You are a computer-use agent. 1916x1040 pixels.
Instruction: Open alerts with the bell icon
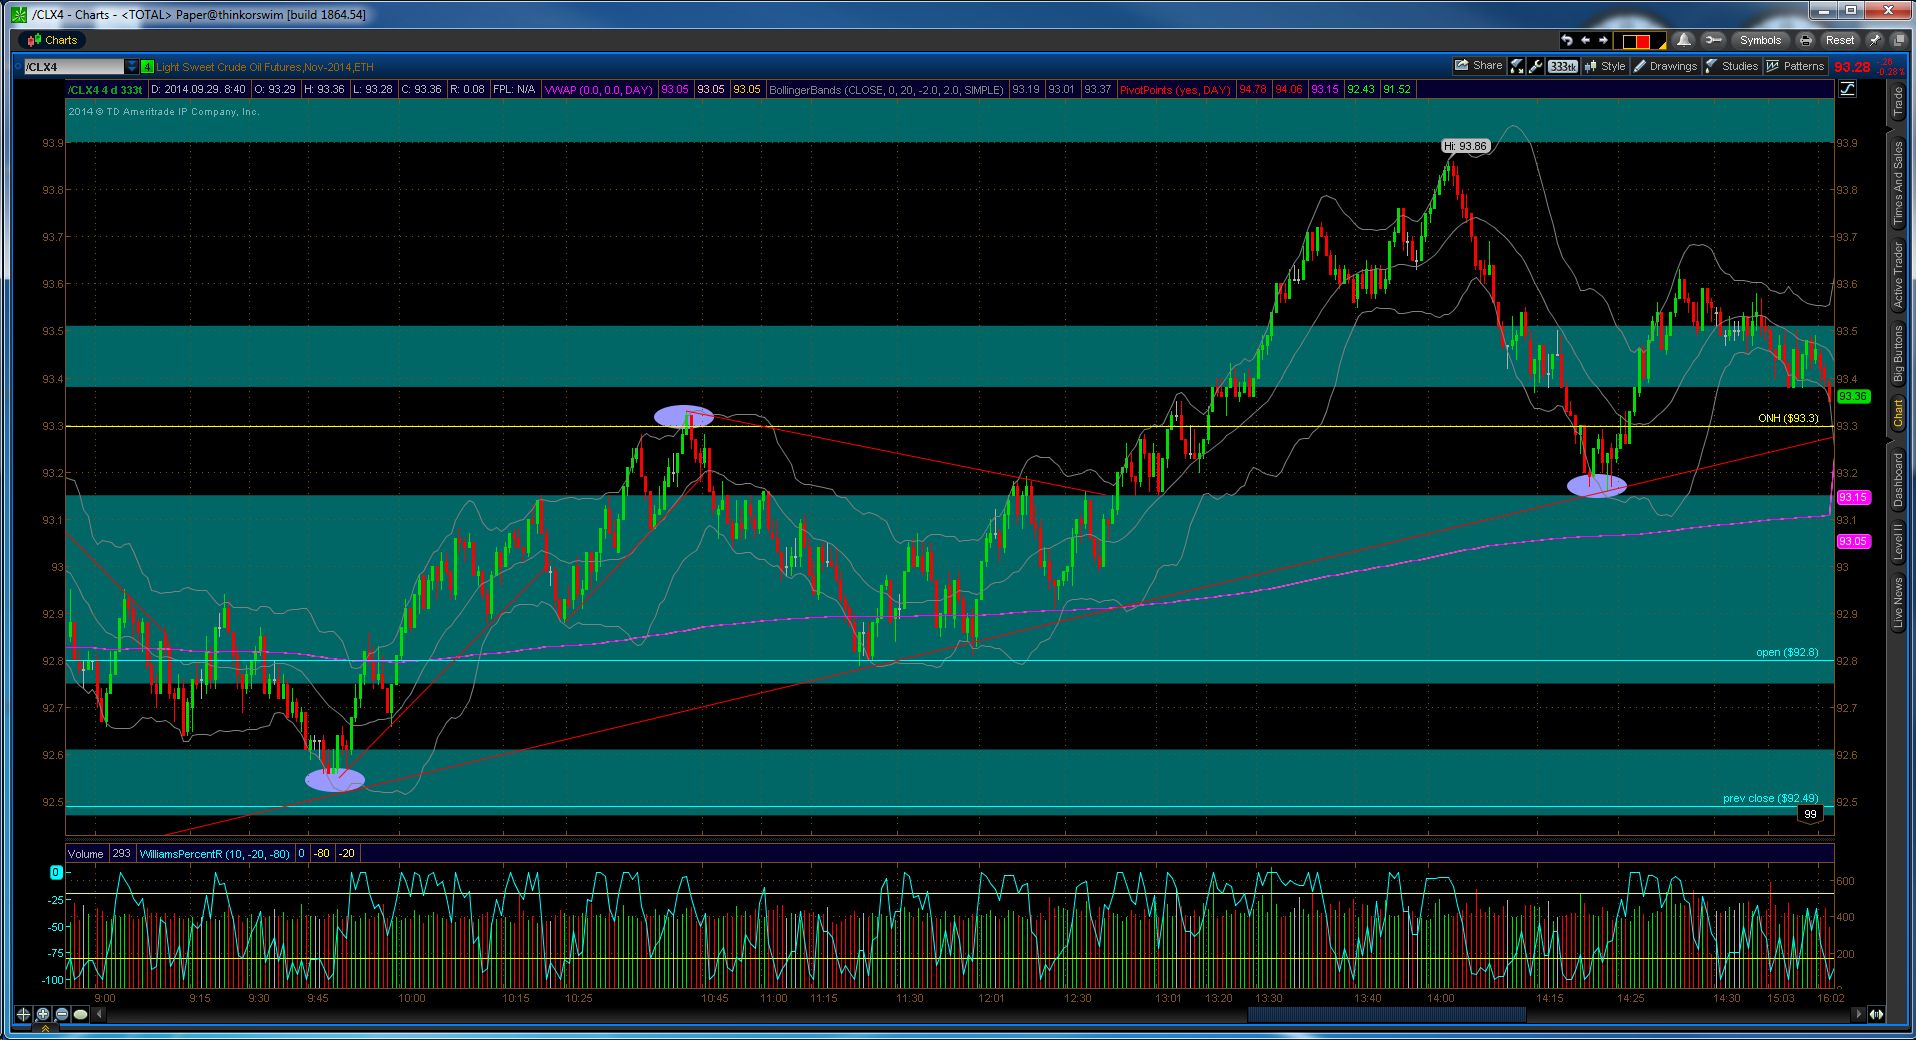click(1684, 40)
